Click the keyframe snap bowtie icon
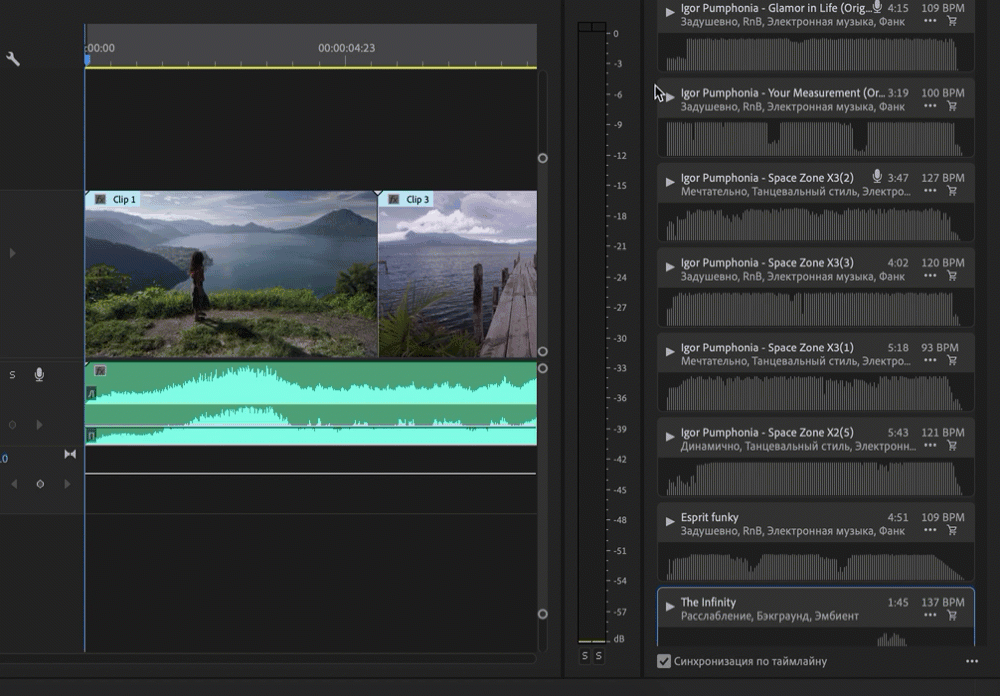The image size is (1000, 696). [70, 454]
